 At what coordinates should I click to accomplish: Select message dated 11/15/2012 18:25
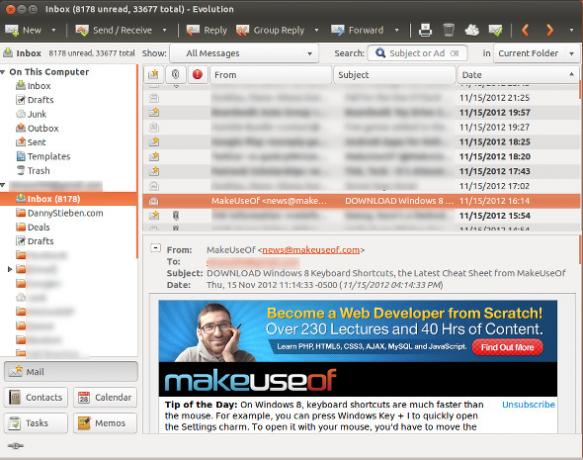click(x=361, y=142)
